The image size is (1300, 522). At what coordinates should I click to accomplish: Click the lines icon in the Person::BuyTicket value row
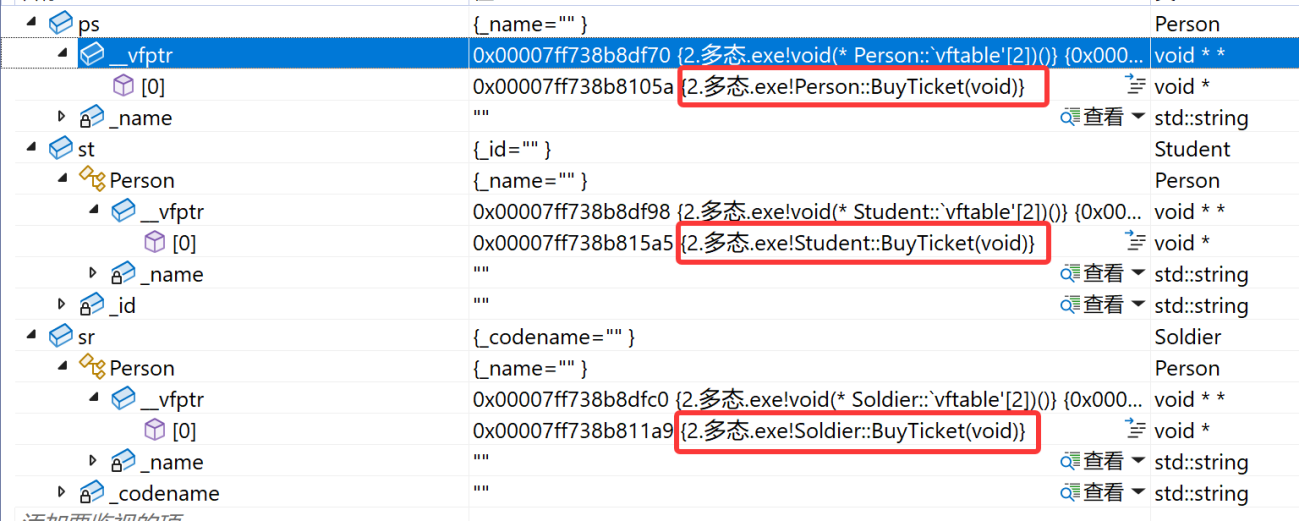1135,86
